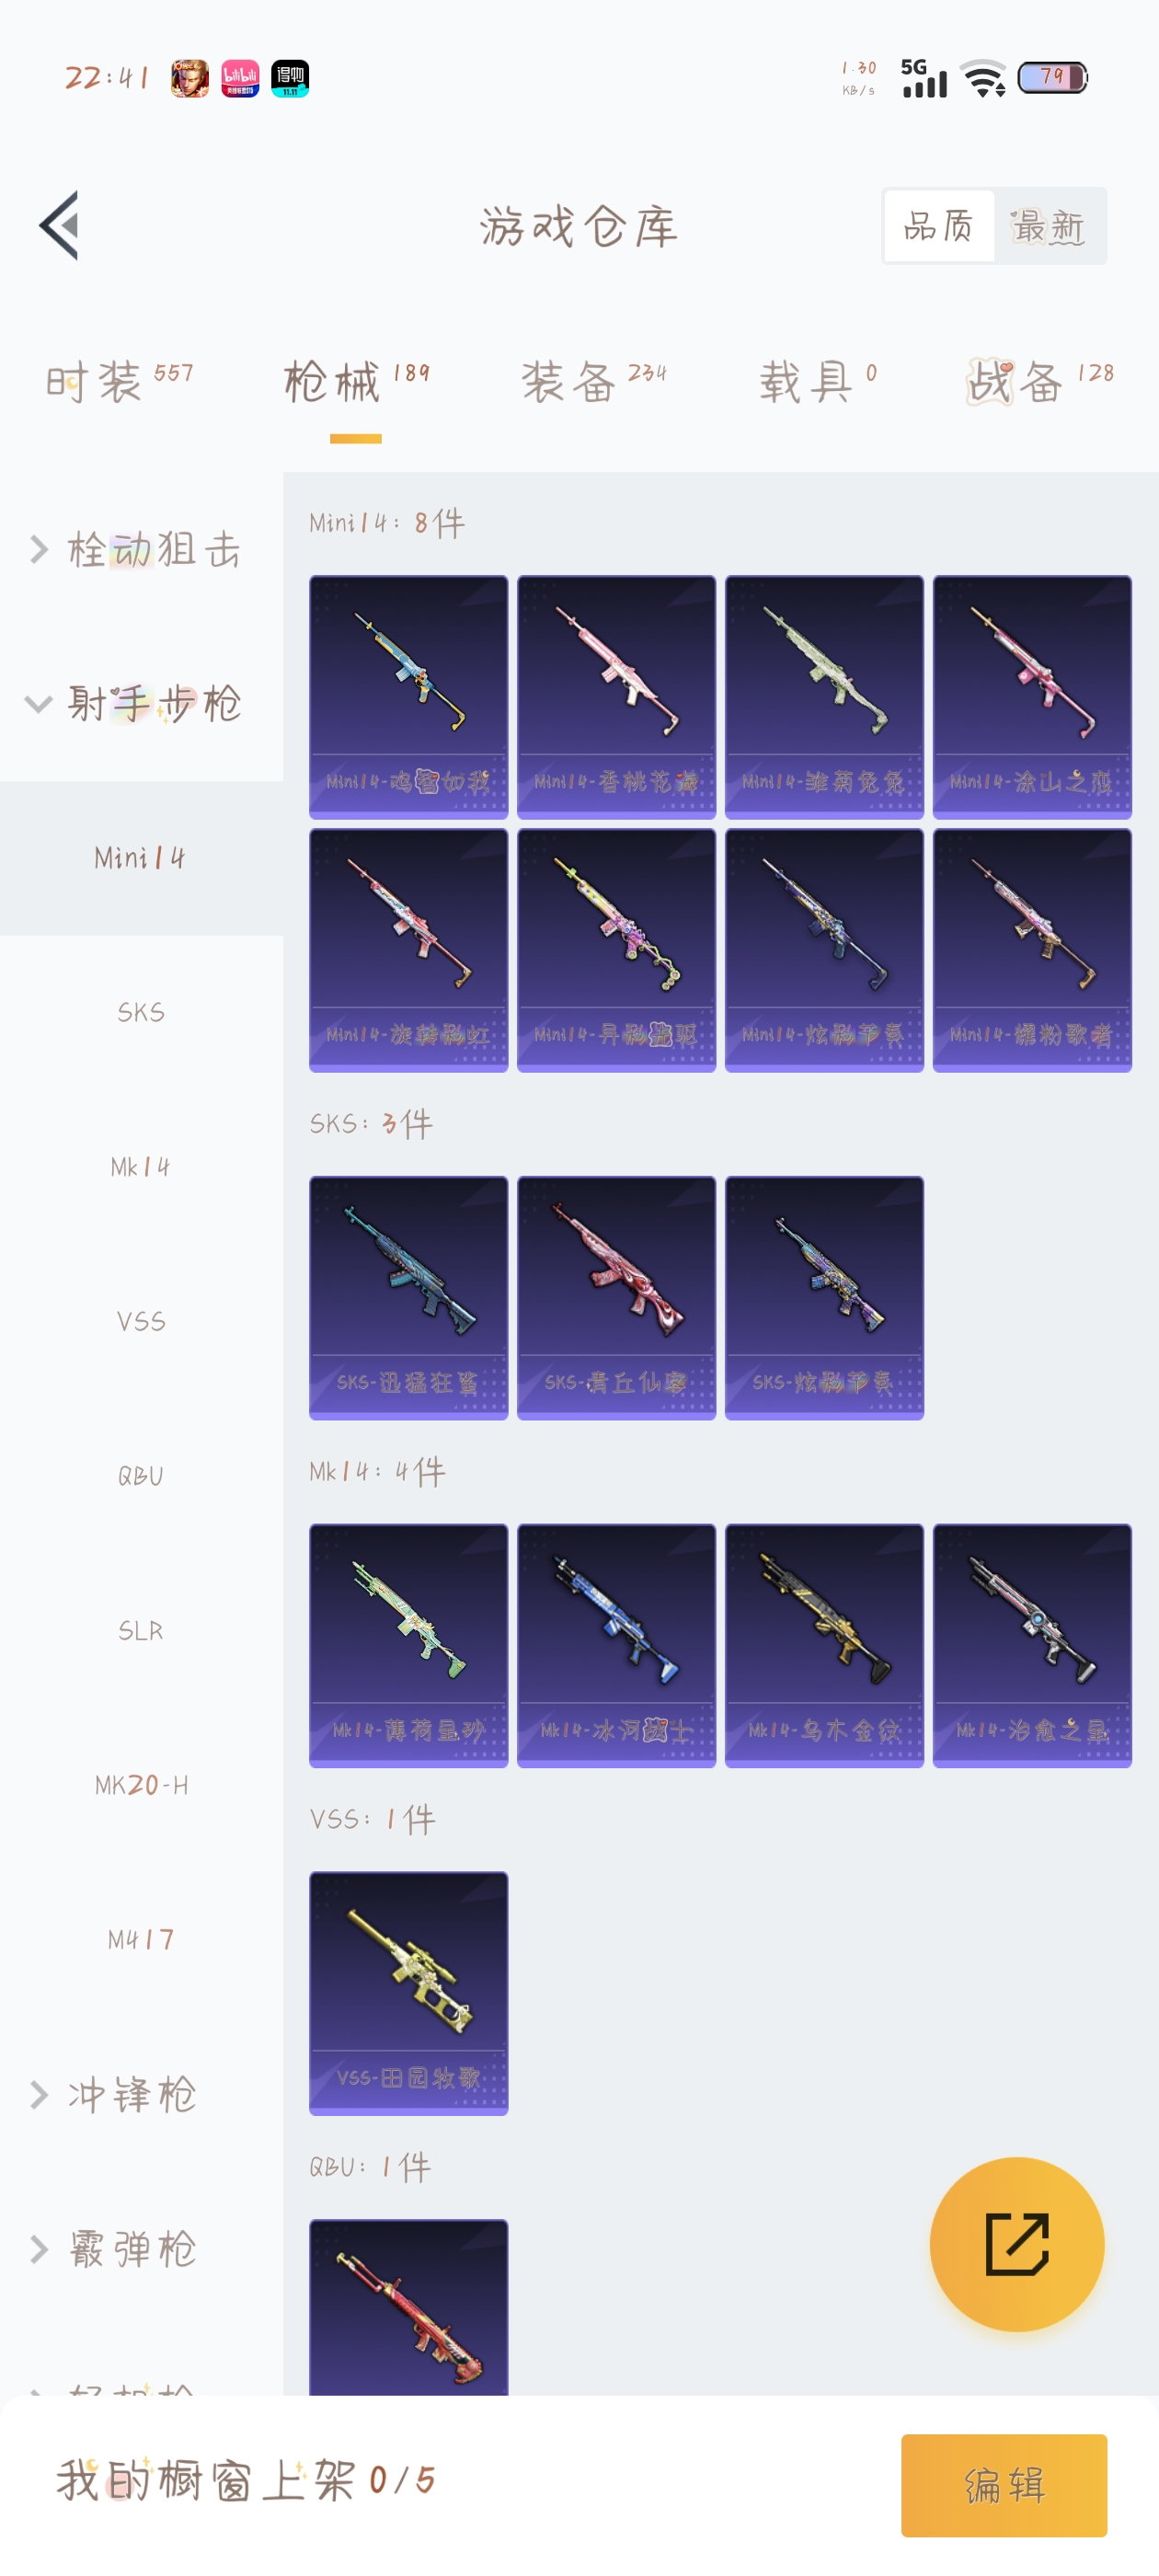The height and width of the screenshot is (2576, 1159).
Task: Open the bilibili notification icon
Action: click(x=240, y=78)
